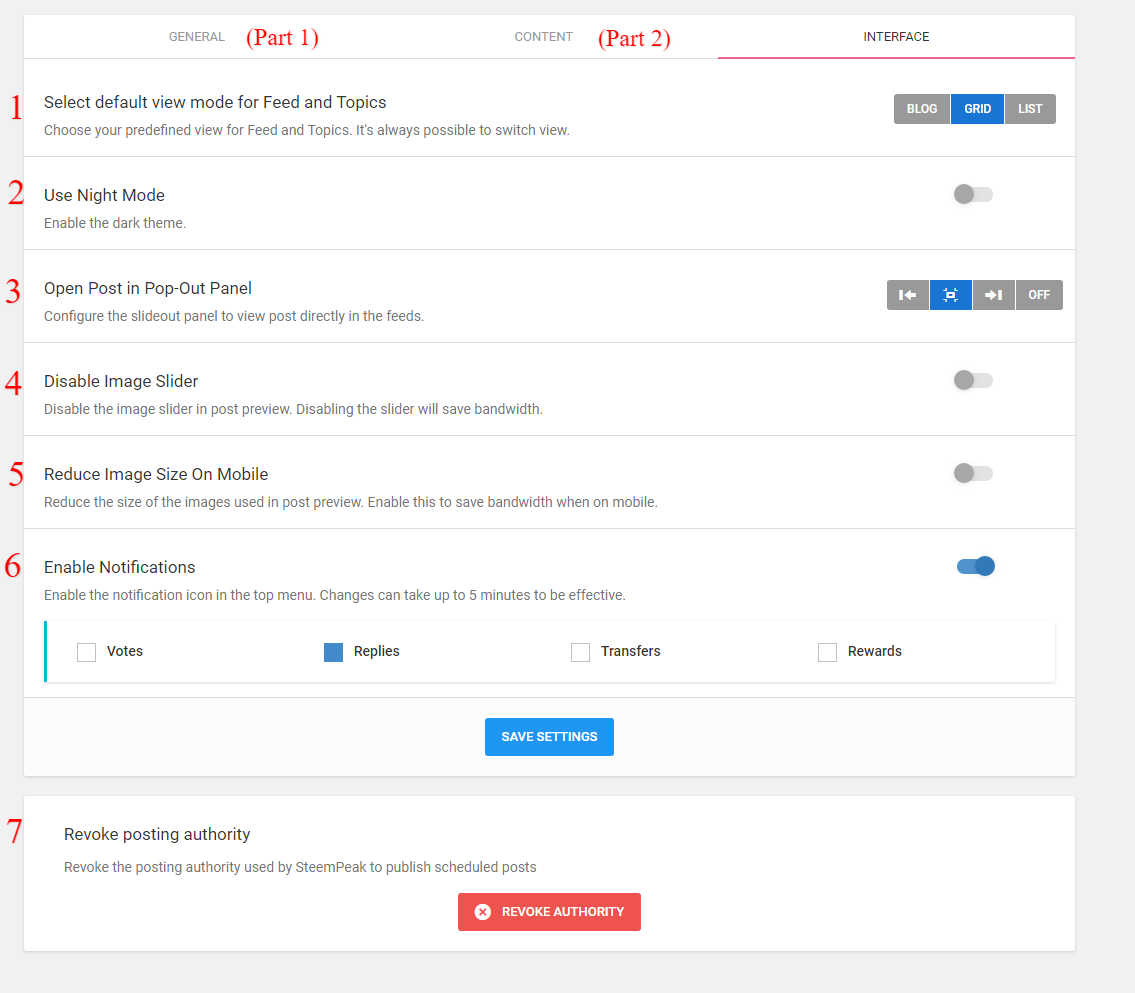Set pop-out panel to slide from right
Image resolution: width=1135 pixels, height=993 pixels.
[993, 295]
